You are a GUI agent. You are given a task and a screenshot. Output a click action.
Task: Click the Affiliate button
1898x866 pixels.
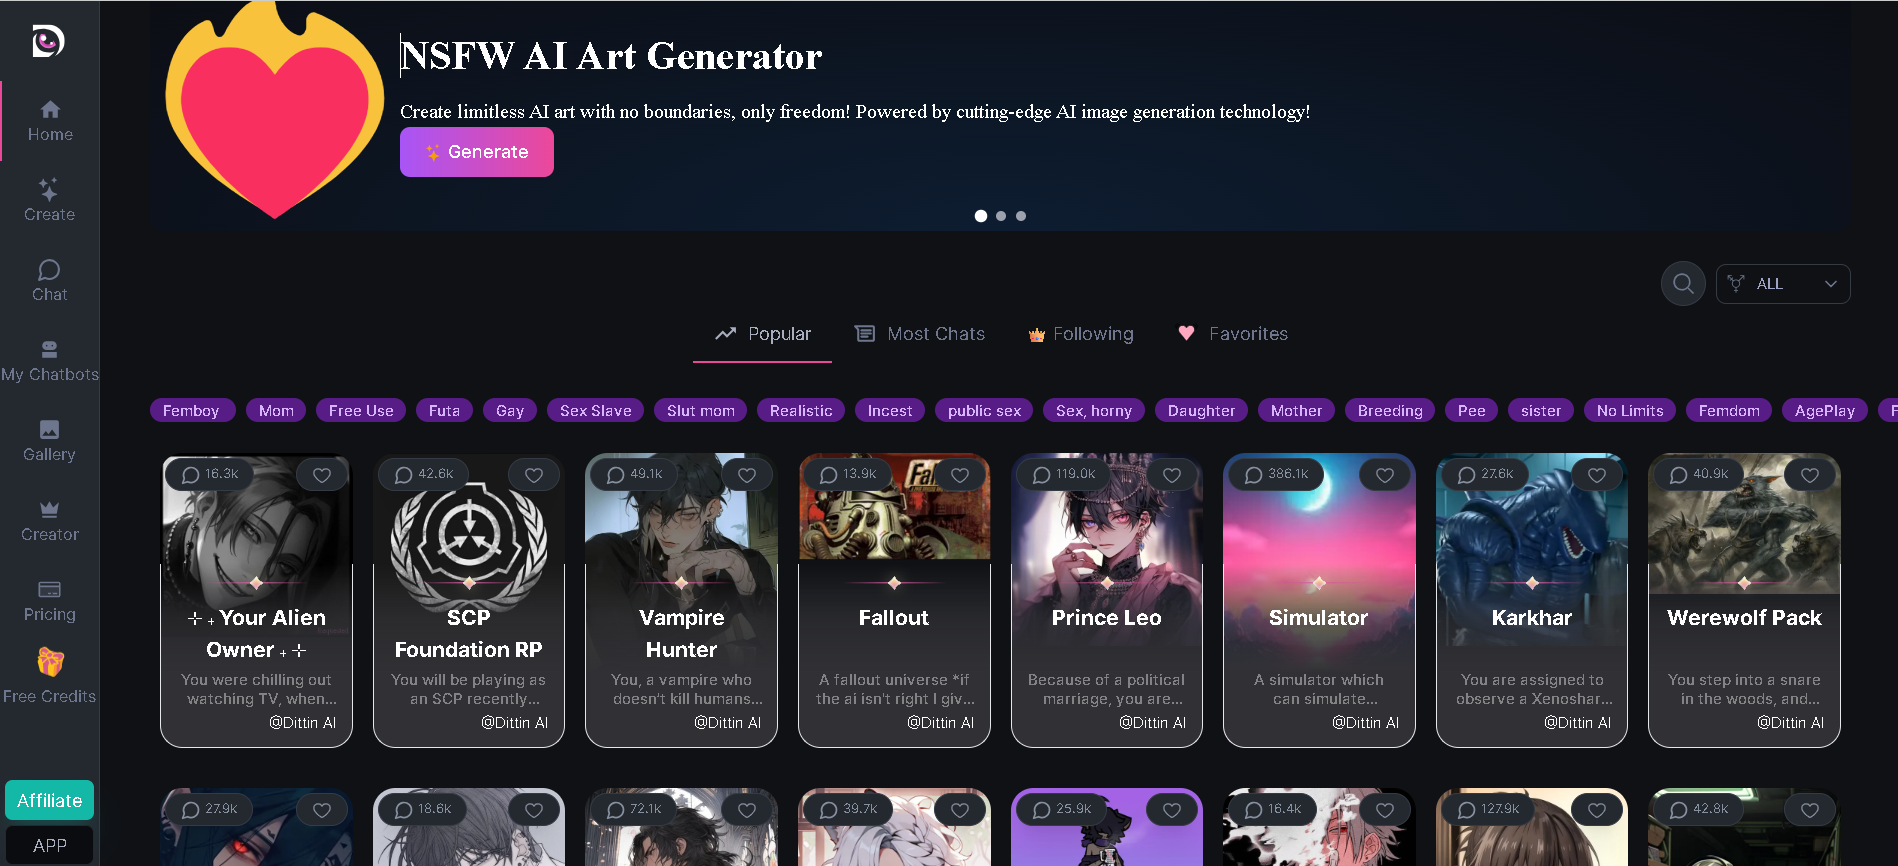(50, 800)
